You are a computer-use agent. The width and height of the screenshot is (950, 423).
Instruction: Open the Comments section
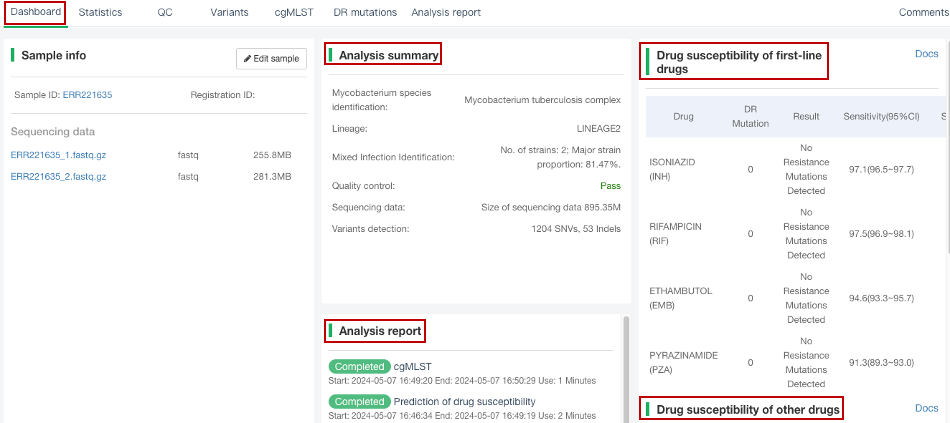coord(923,13)
